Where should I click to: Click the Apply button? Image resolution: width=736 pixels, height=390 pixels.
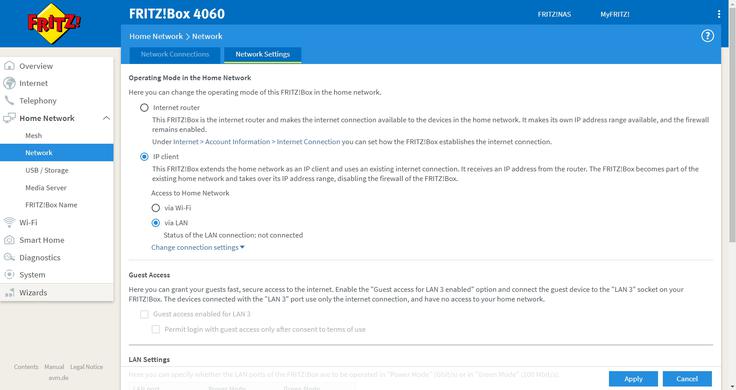pos(633,379)
